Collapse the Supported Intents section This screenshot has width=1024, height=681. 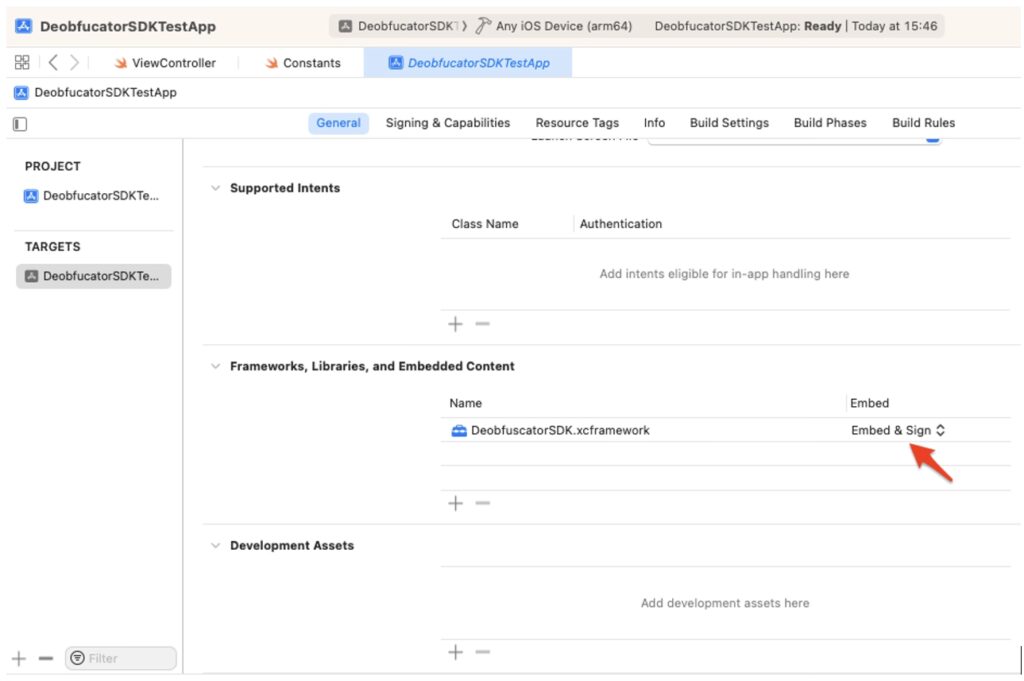click(215, 188)
